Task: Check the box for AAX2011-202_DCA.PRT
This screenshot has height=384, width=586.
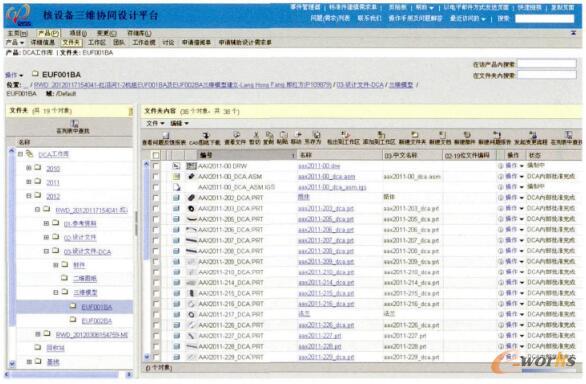Action: click(156, 197)
